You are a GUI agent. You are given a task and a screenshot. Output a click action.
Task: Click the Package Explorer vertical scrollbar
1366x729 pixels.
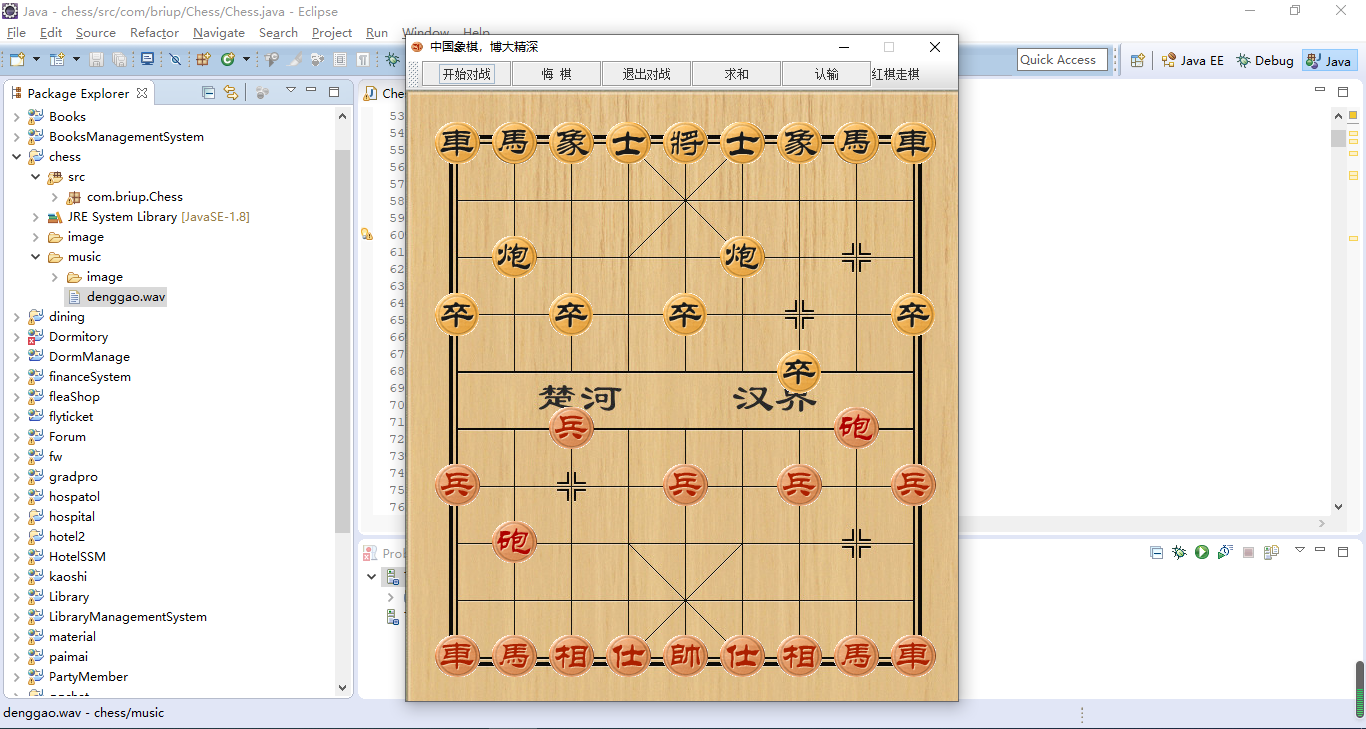pos(342,340)
